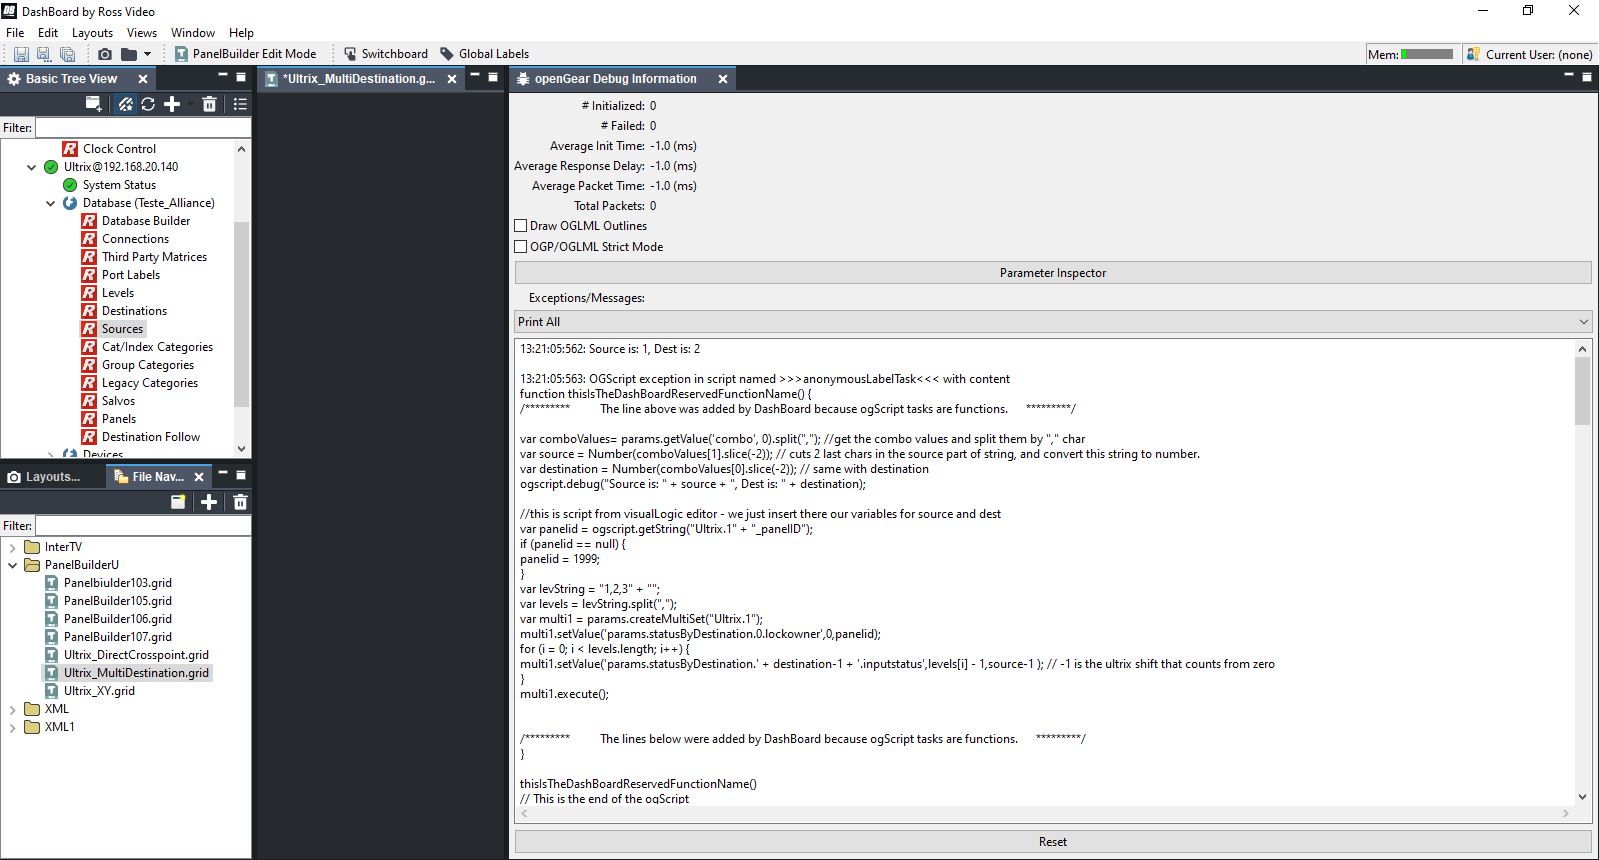
Task: Select the openGear Debug Information tab
Action: (614, 79)
